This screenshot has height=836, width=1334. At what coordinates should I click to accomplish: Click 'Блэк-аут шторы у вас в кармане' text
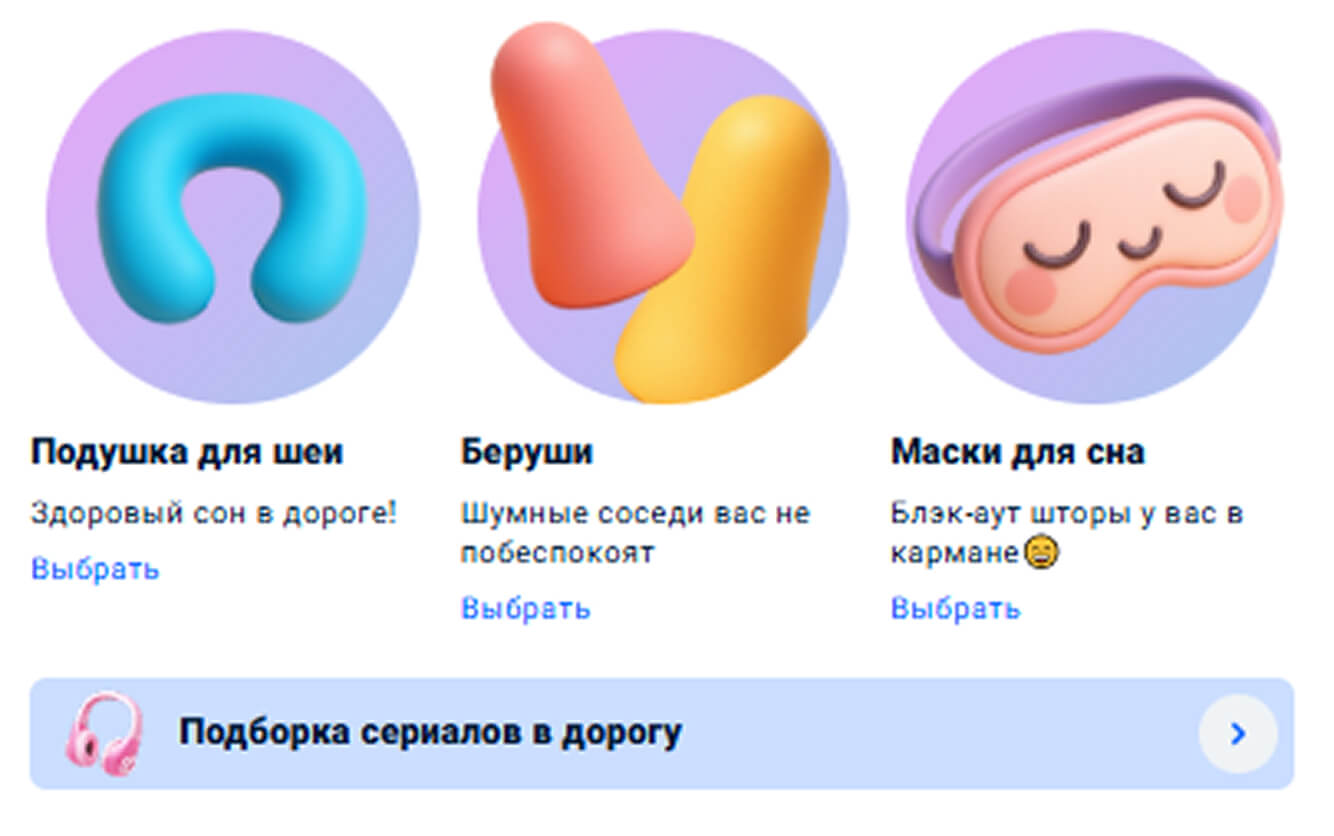pyautogui.click(x=1066, y=533)
